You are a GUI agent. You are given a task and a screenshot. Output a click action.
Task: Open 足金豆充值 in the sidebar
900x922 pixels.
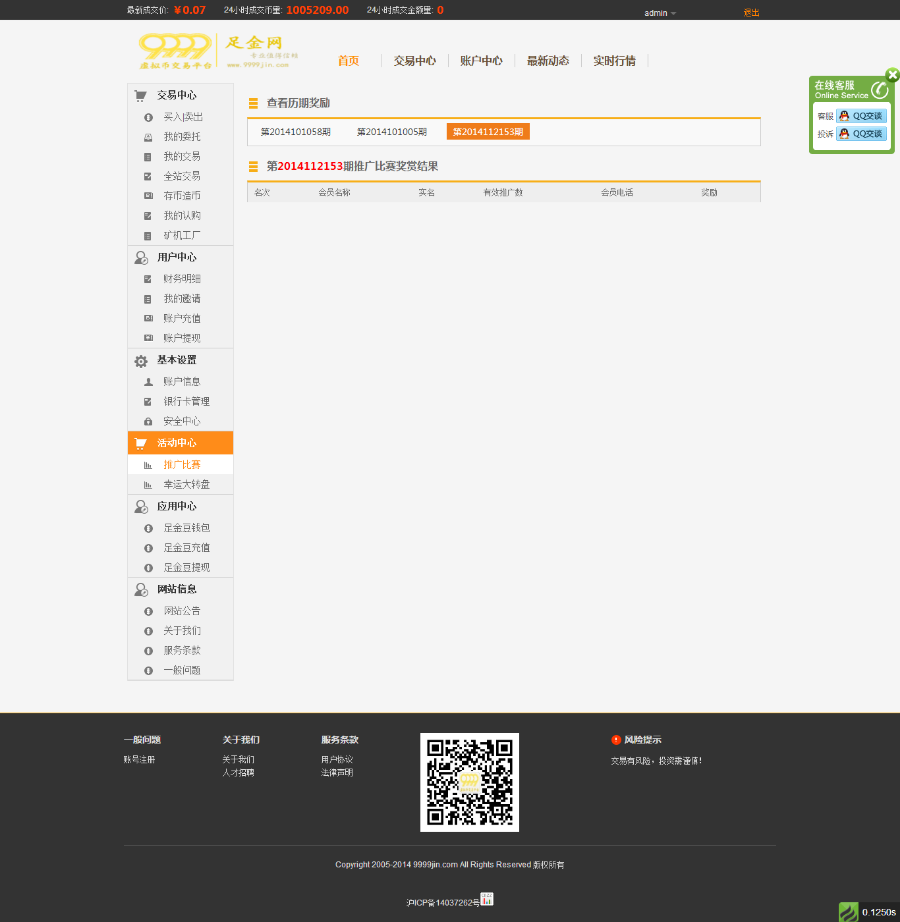click(x=186, y=547)
